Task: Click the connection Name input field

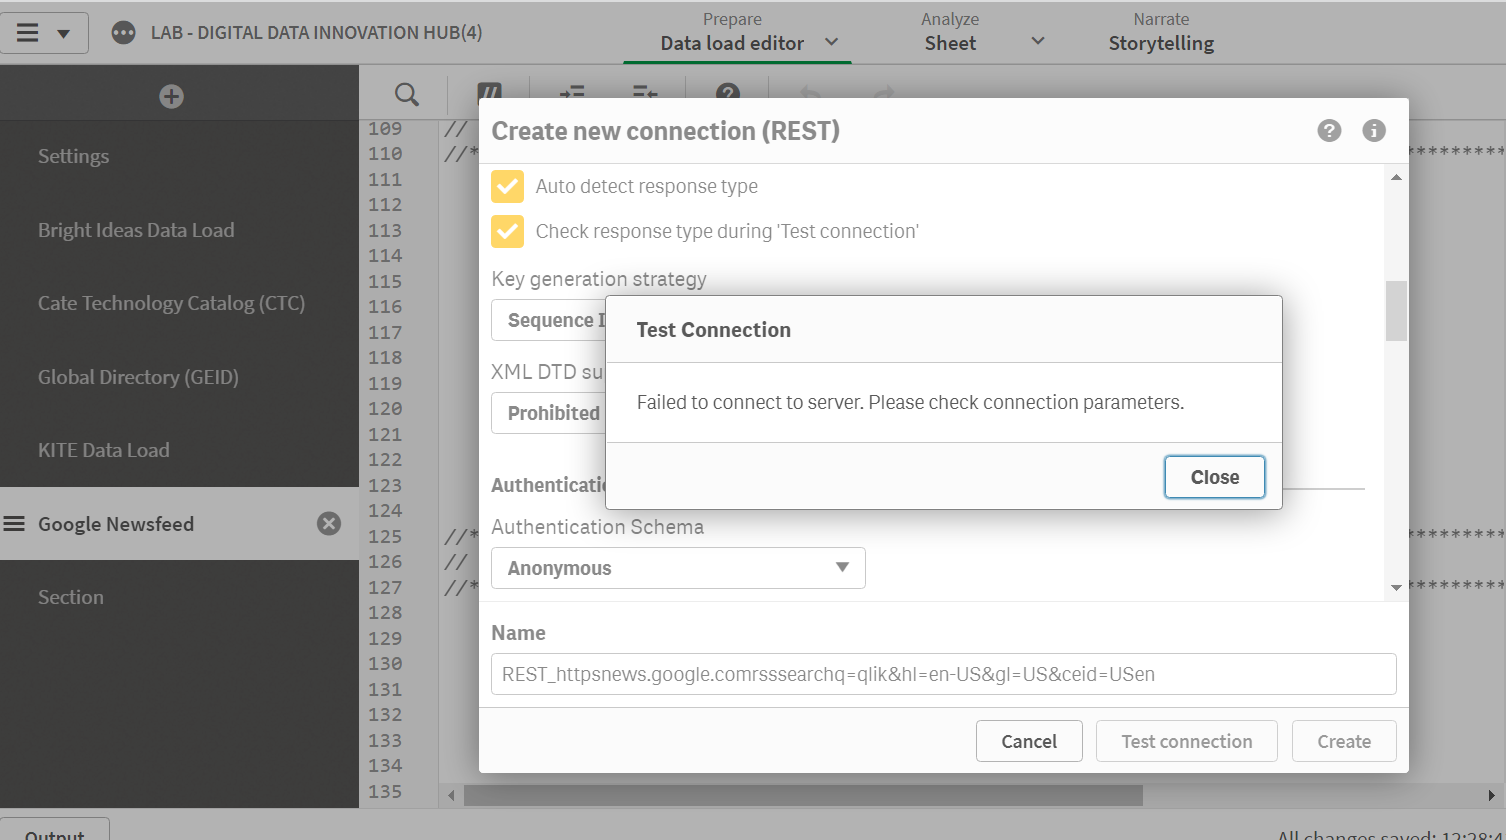Action: point(943,674)
